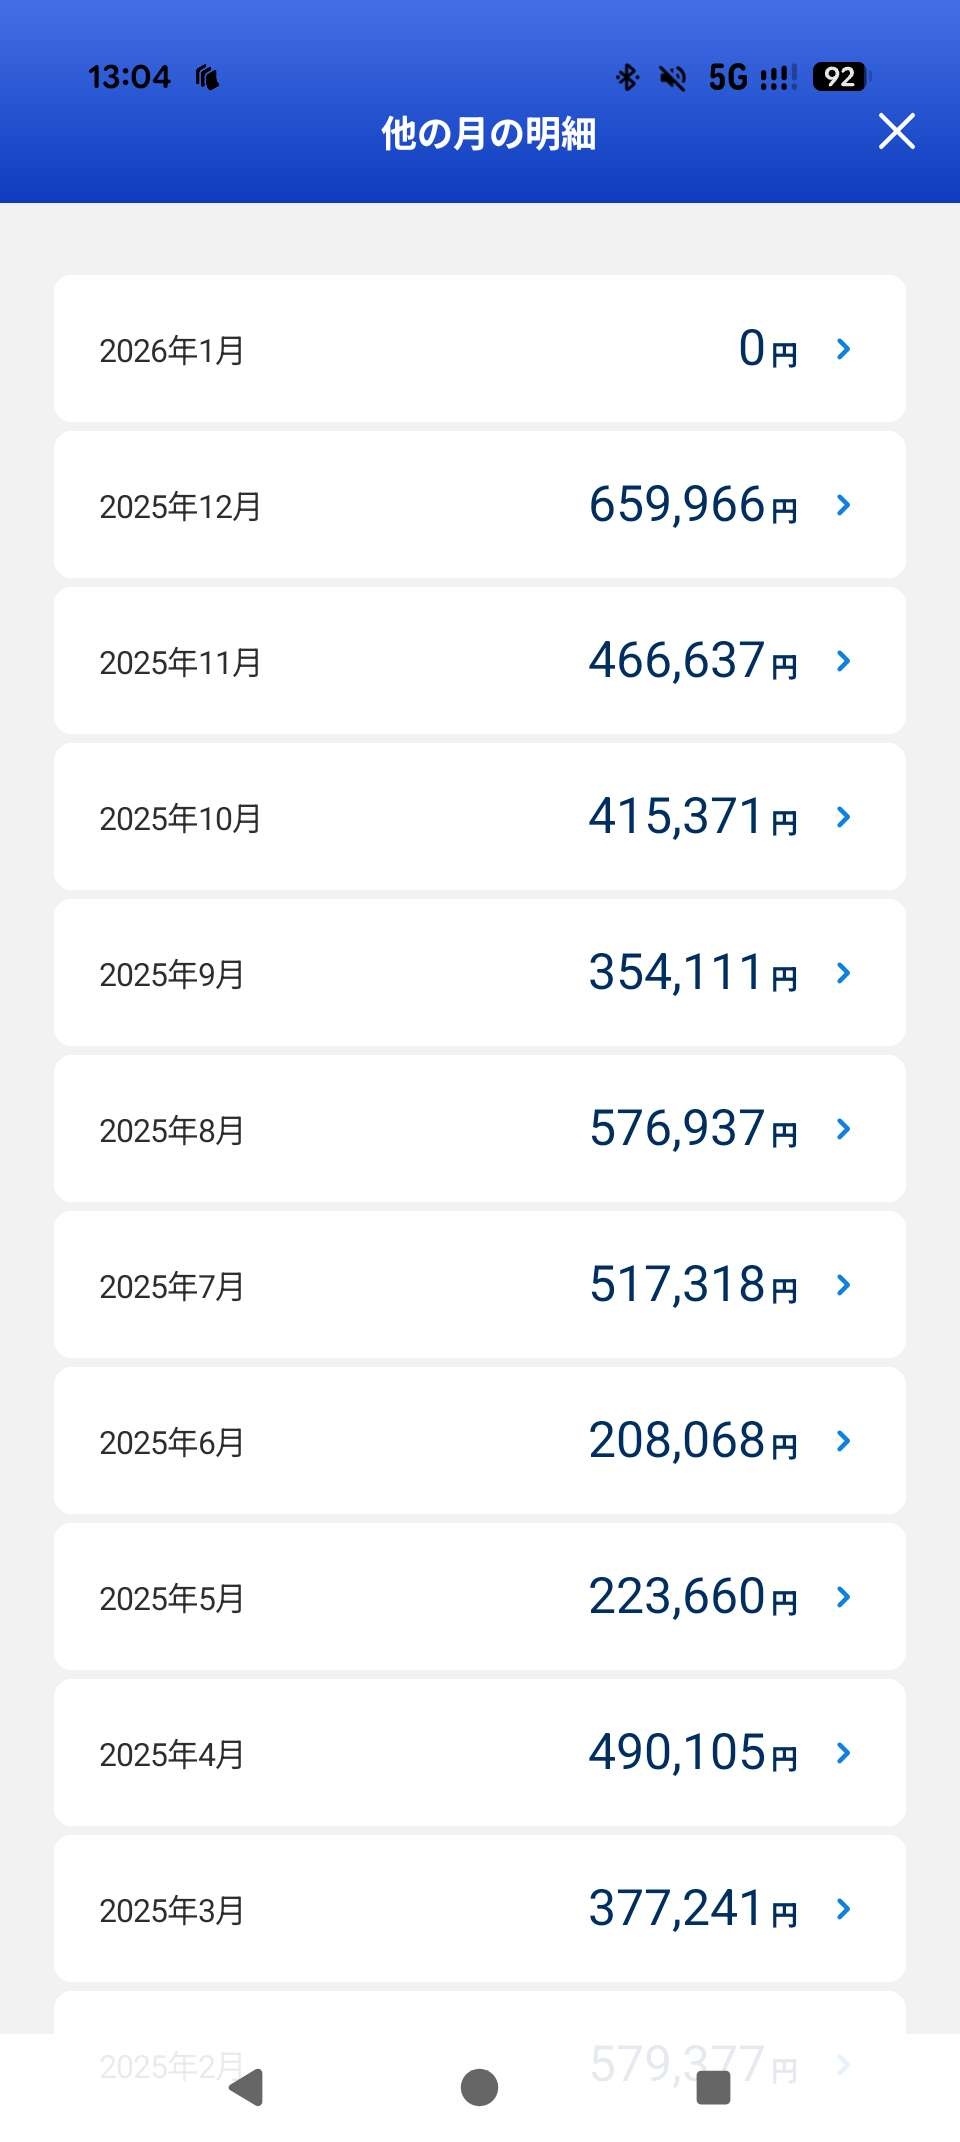
Task: Tap the chevron arrow for 2025年9月
Action: (843, 973)
